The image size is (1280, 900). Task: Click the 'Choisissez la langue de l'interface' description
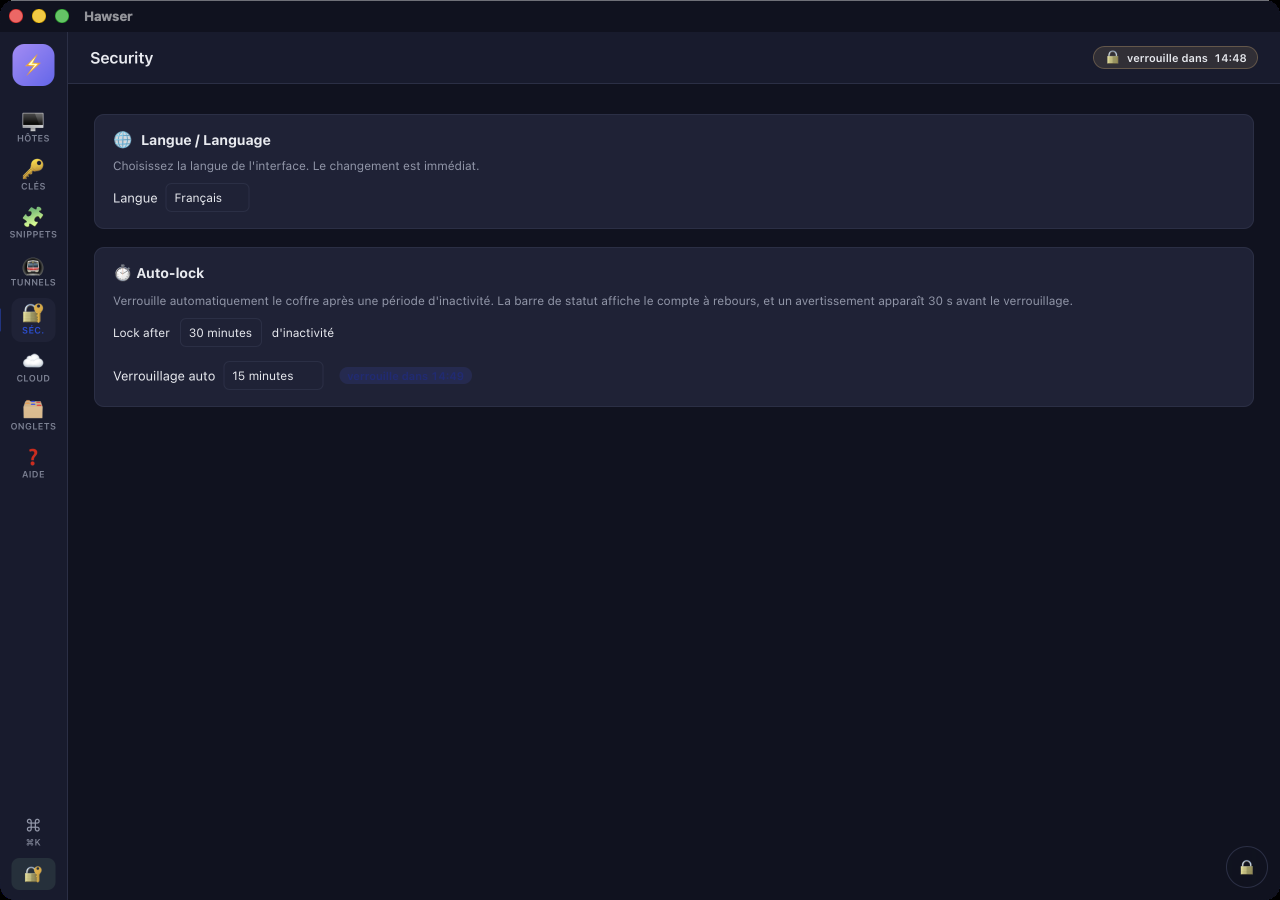(296, 166)
